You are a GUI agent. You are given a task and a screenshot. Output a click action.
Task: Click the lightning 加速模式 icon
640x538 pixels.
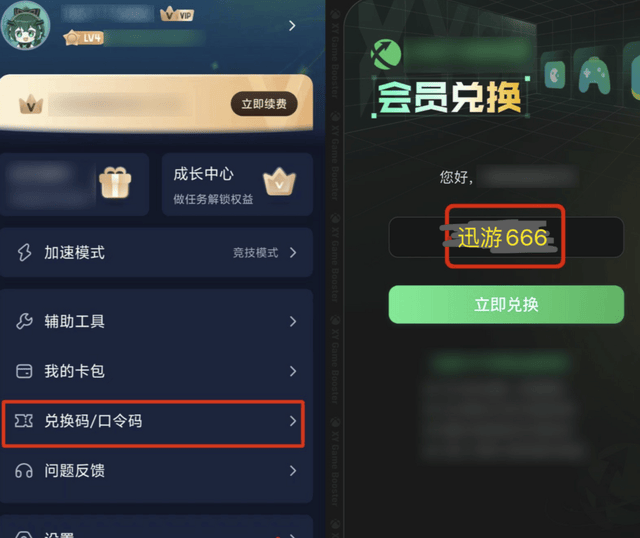(x=24, y=252)
